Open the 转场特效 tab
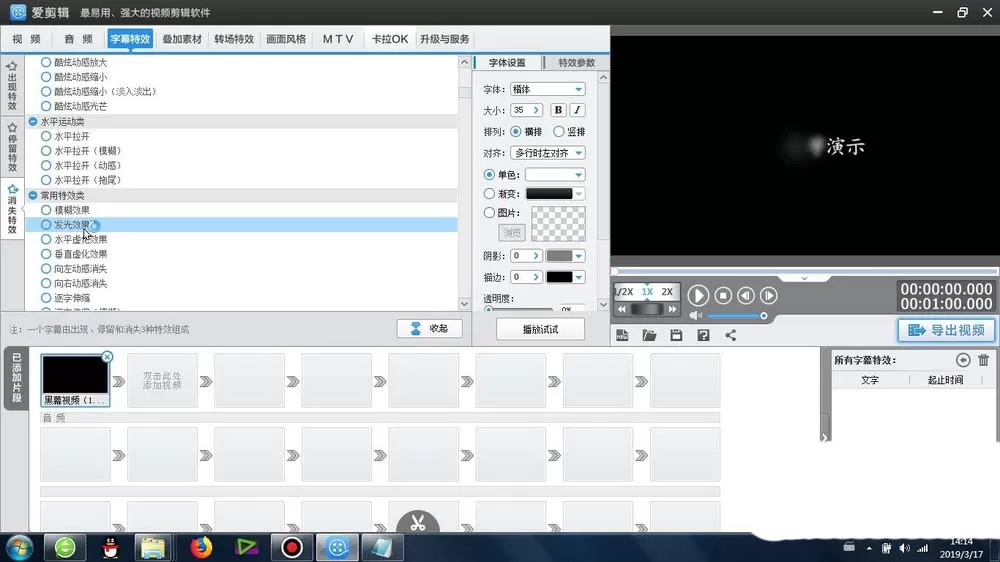The height and width of the screenshot is (562, 1000). (234, 39)
